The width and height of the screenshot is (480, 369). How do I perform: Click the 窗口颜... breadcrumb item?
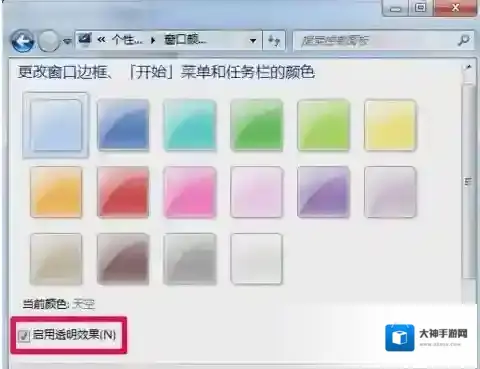pos(185,40)
